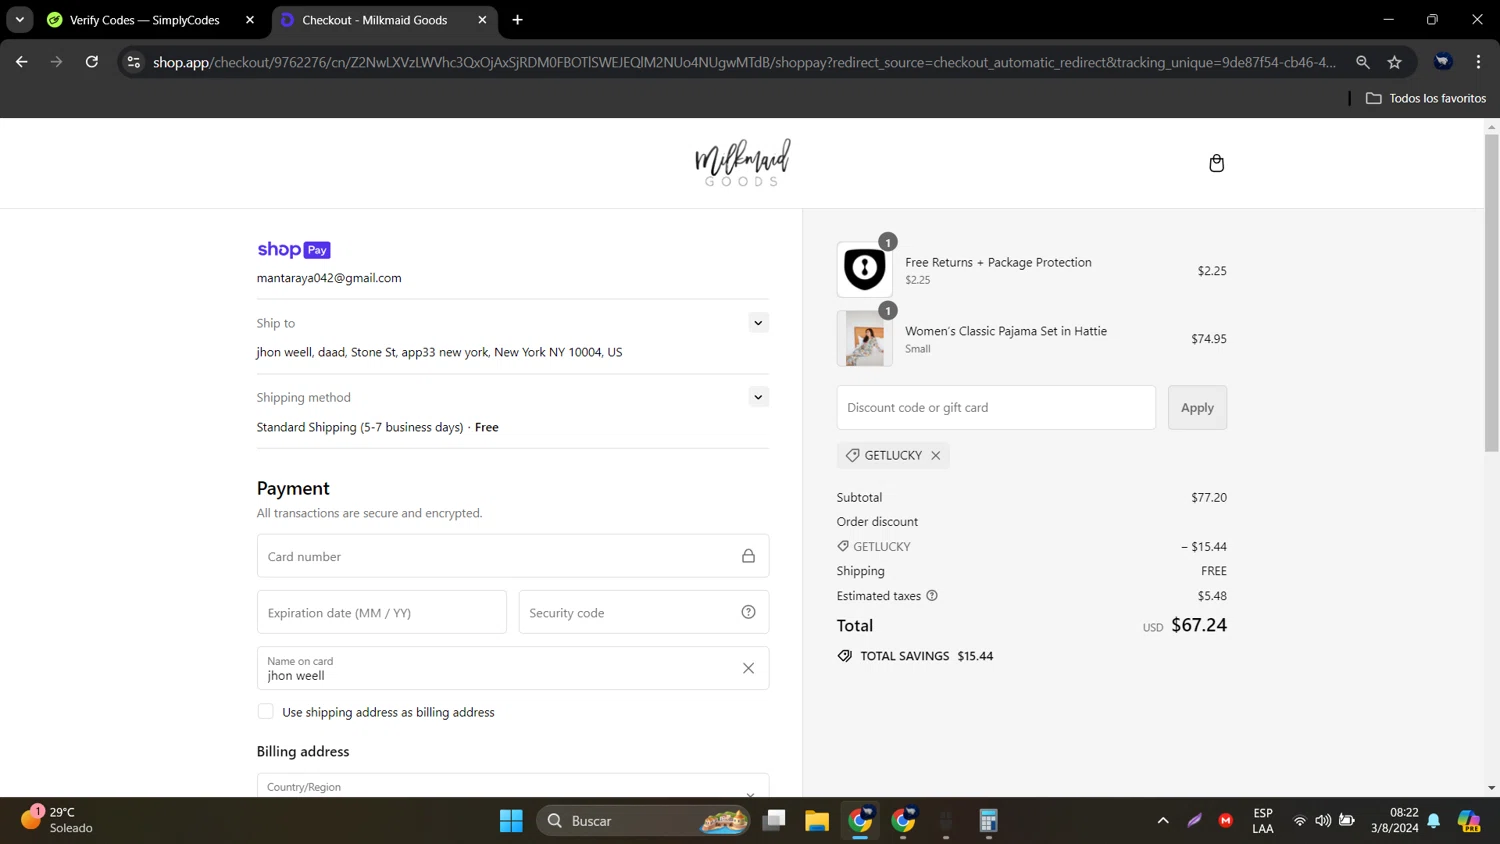Click the padlock icon in Card number field
This screenshot has height=844, width=1500.
(x=748, y=556)
